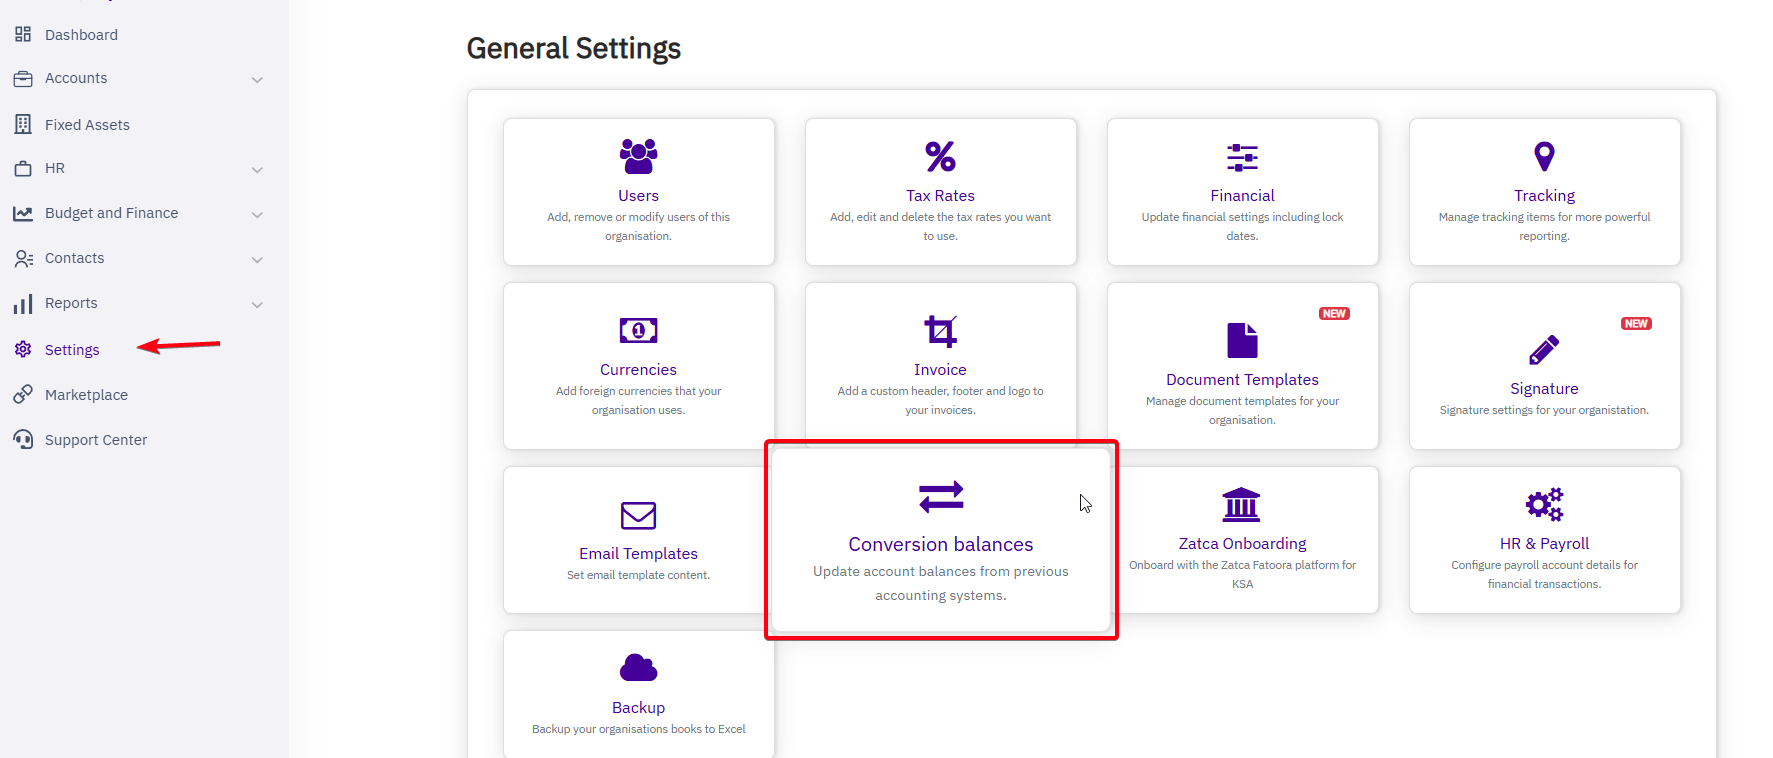This screenshot has height=758, width=1773.
Task: Click the Email Templates envelope icon
Action: click(x=638, y=515)
